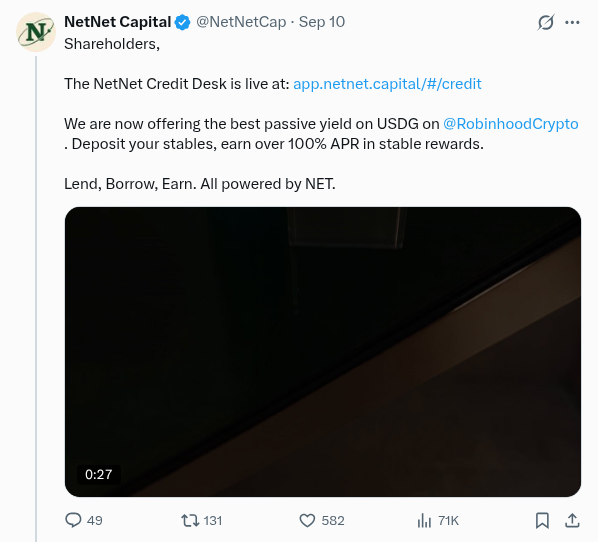Click the 582 likes count

333,521
